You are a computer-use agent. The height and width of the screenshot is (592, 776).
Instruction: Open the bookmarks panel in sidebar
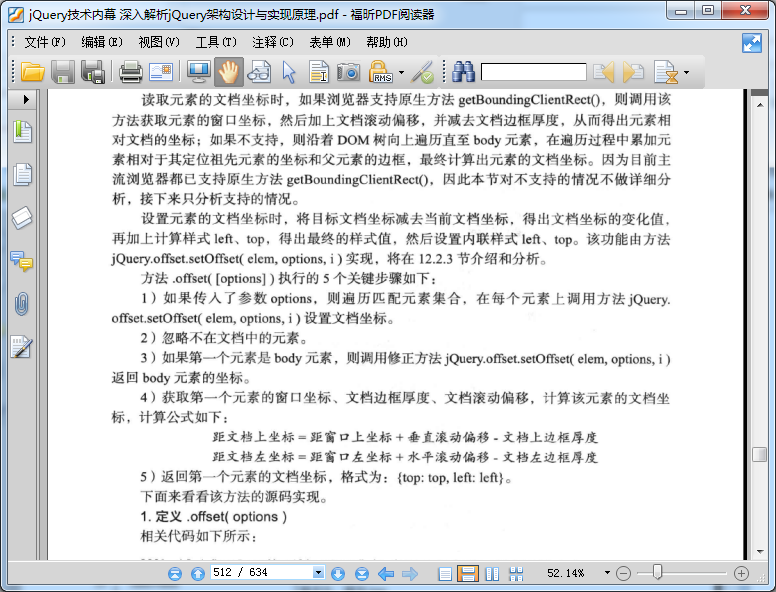click(22, 132)
